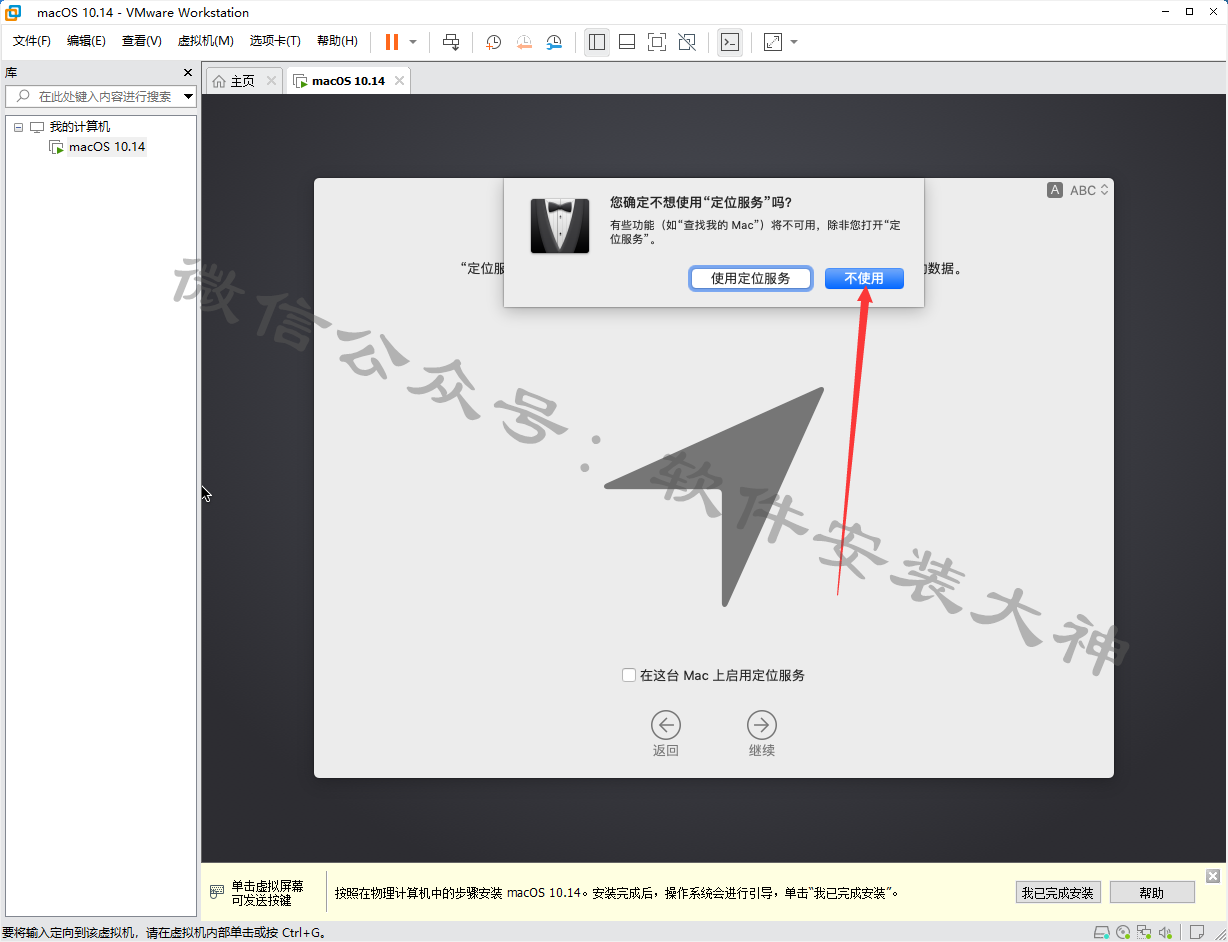Collapse the 我的计算机 tree node

point(18,127)
